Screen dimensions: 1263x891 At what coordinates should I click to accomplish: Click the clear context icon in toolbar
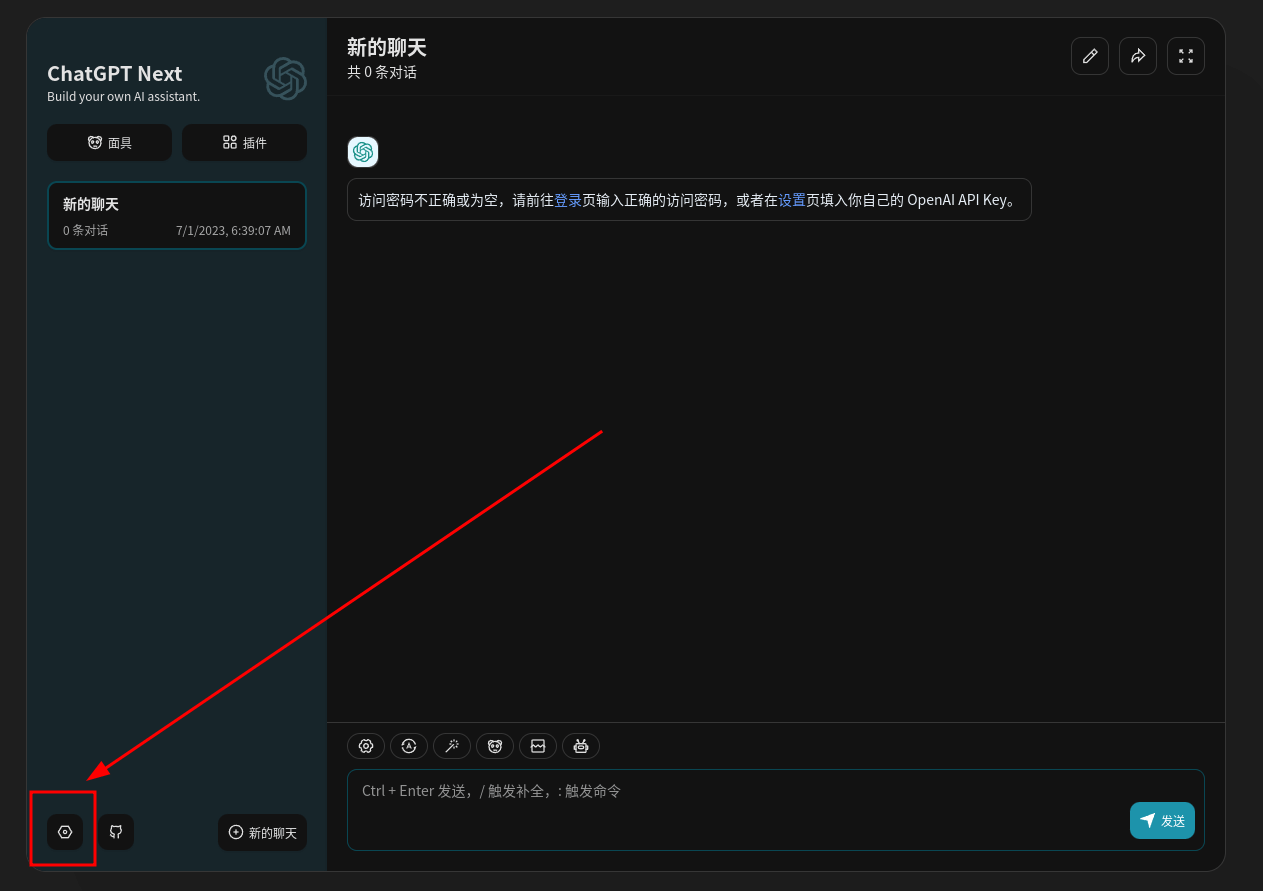(538, 745)
